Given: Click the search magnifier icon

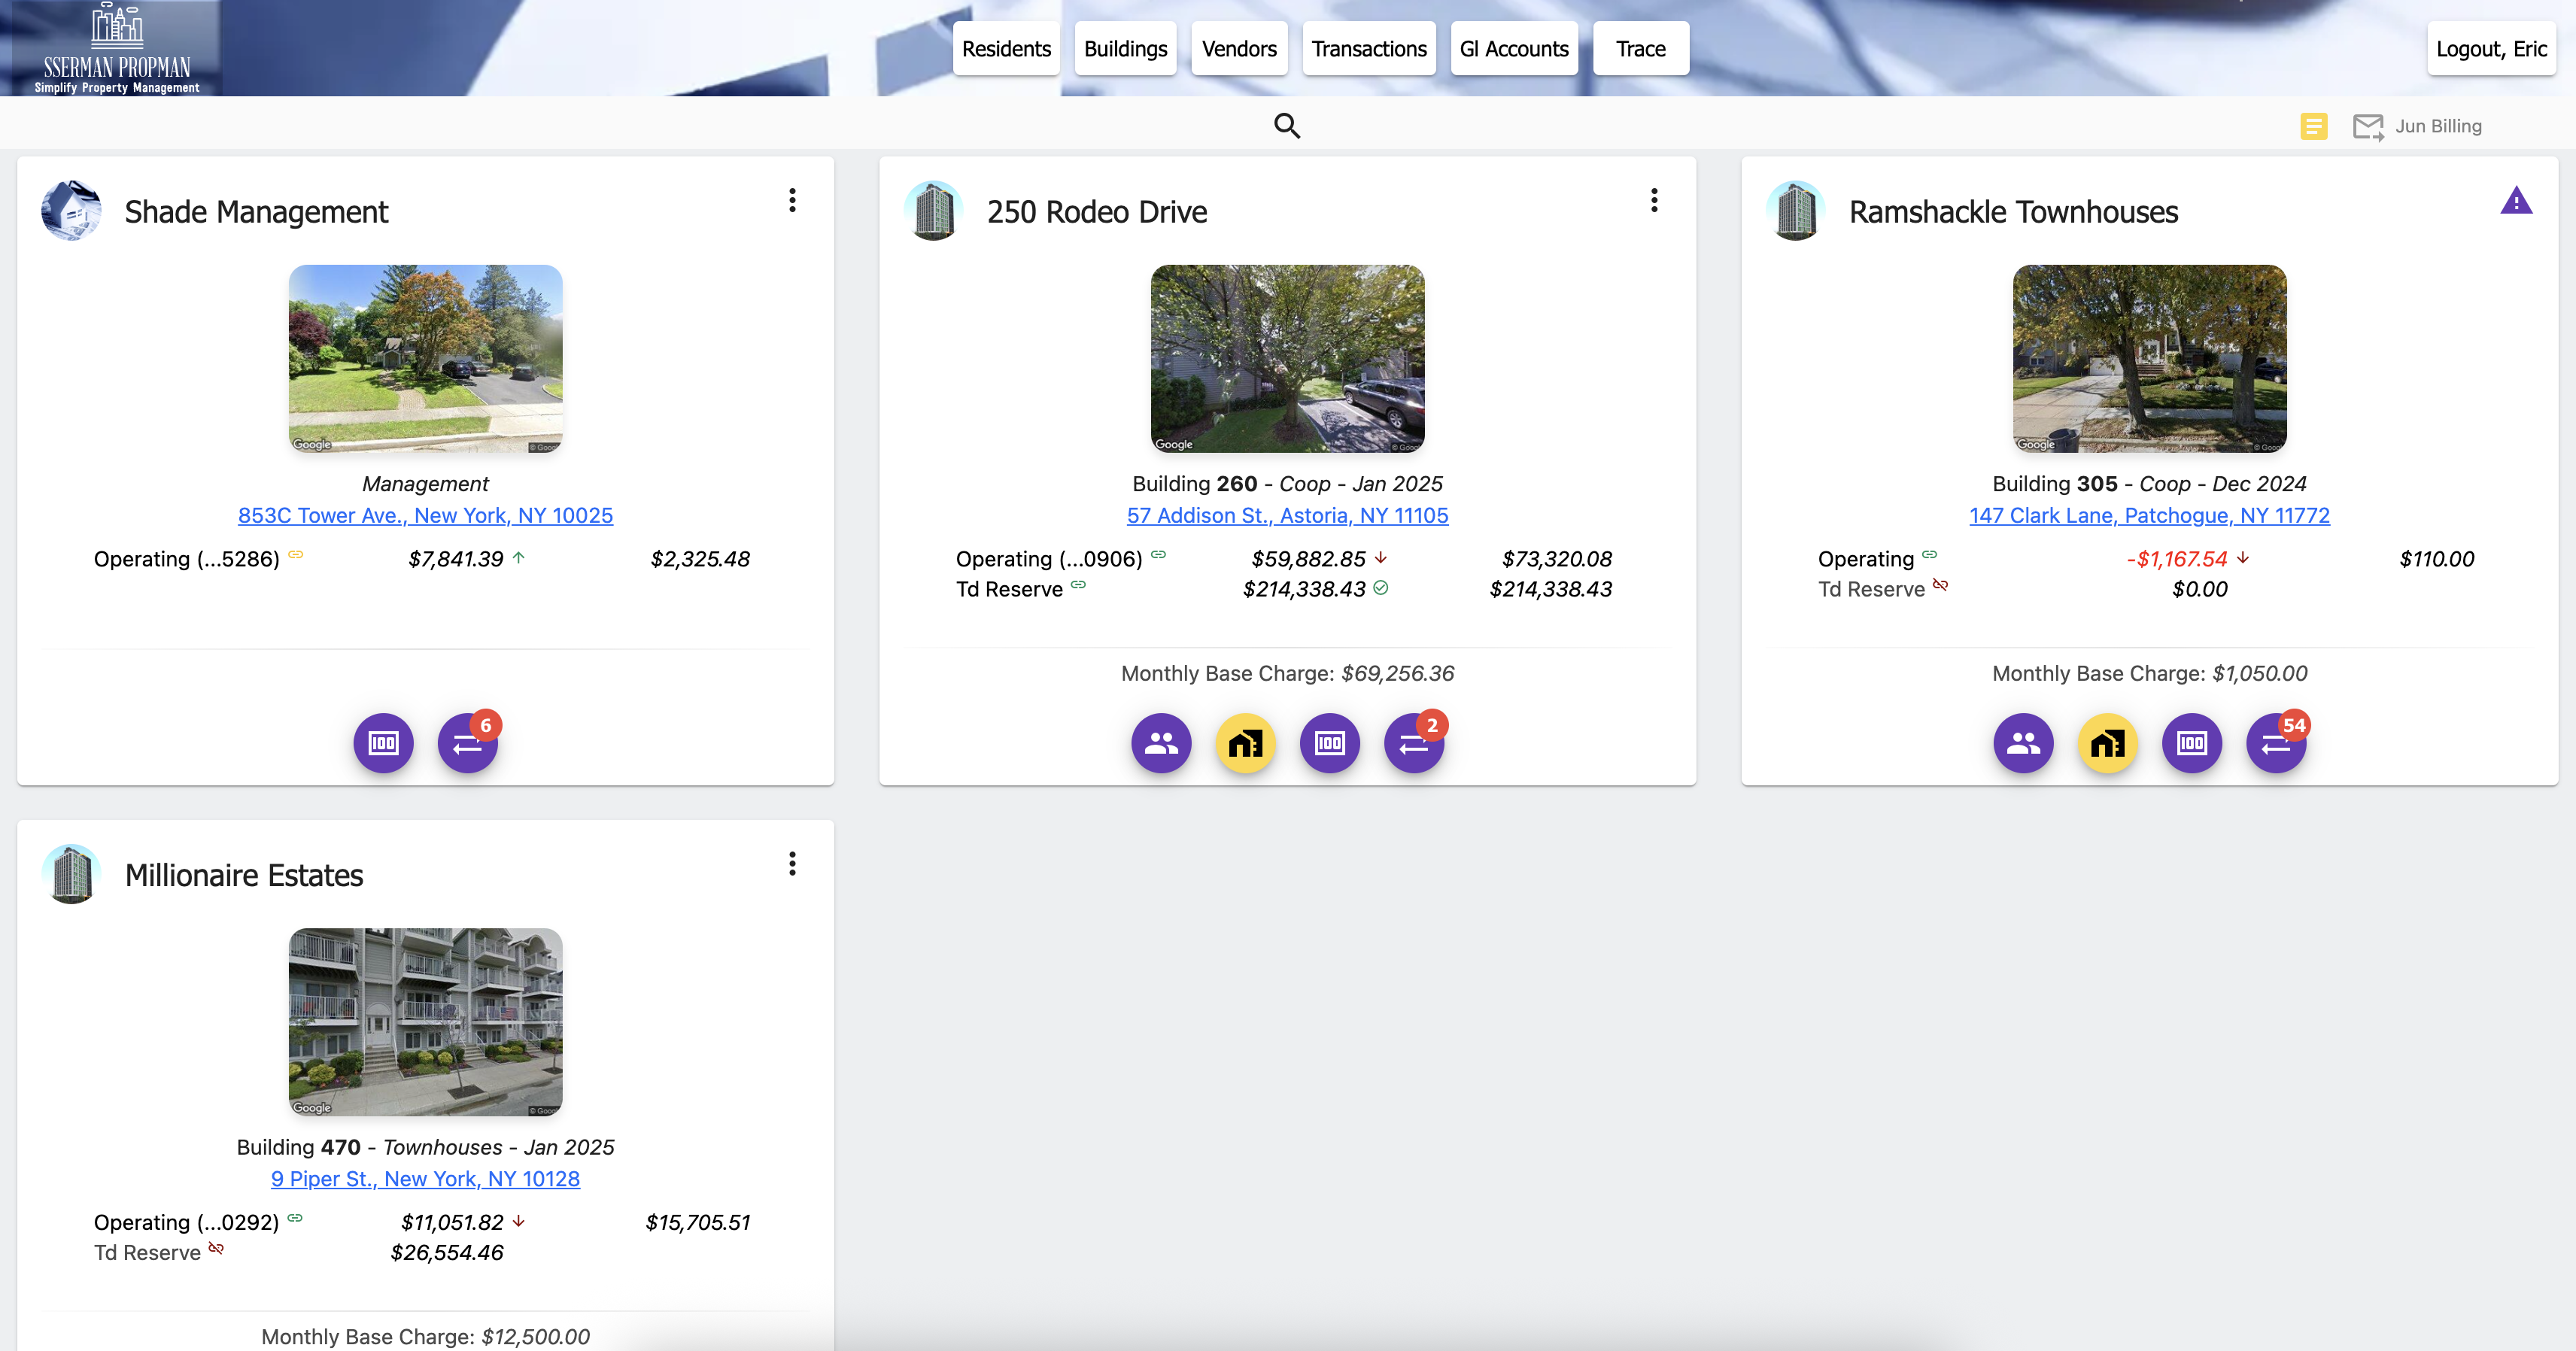Looking at the screenshot, I should tap(1287, 126).
